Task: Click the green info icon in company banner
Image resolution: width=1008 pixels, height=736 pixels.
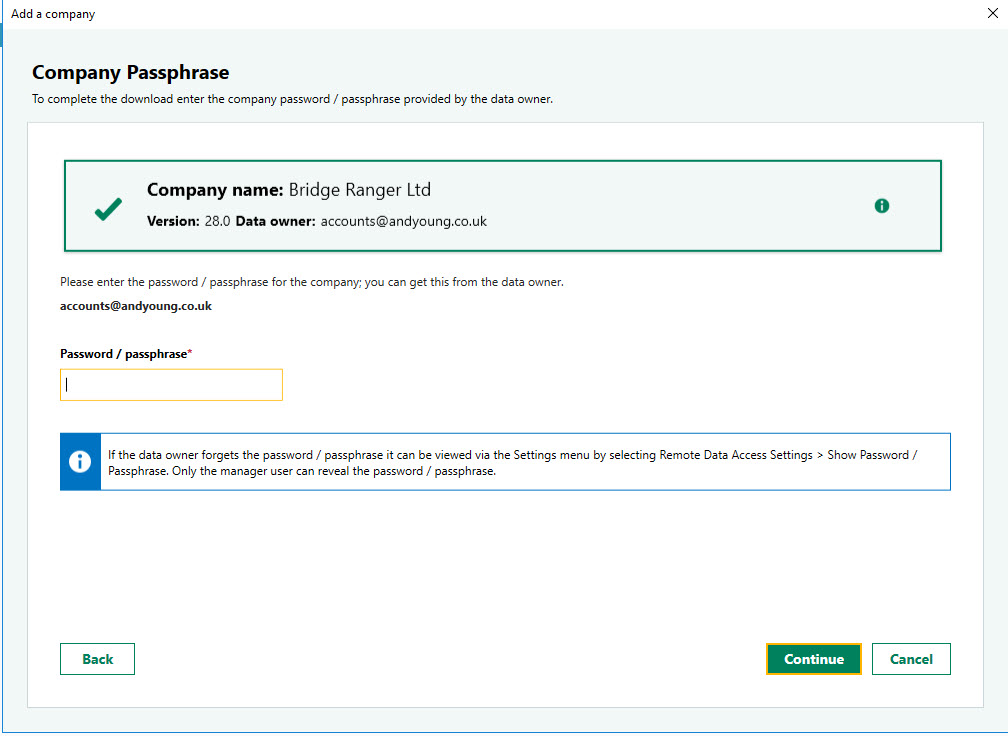Action: (x=881, y=206)
